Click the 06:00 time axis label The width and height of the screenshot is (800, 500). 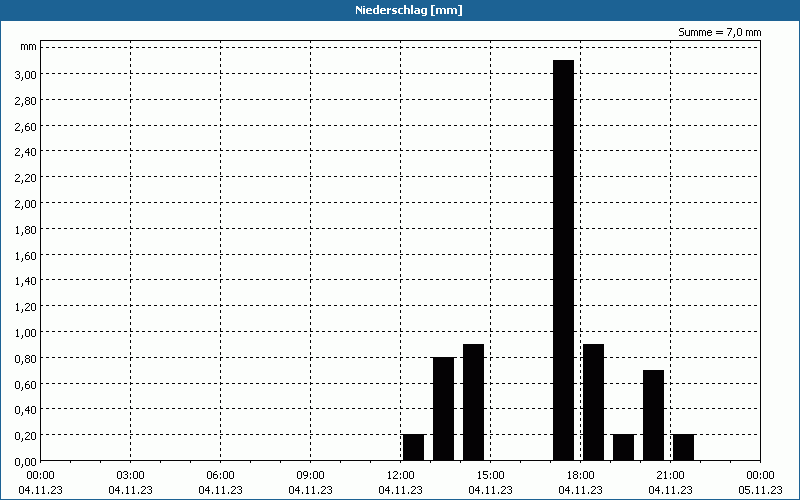220,476
